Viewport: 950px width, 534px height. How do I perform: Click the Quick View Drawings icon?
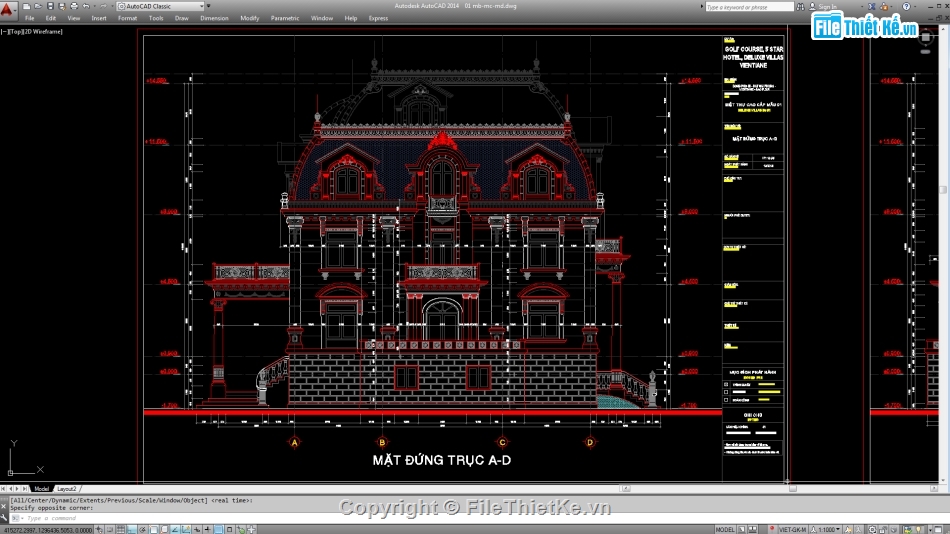752,530
